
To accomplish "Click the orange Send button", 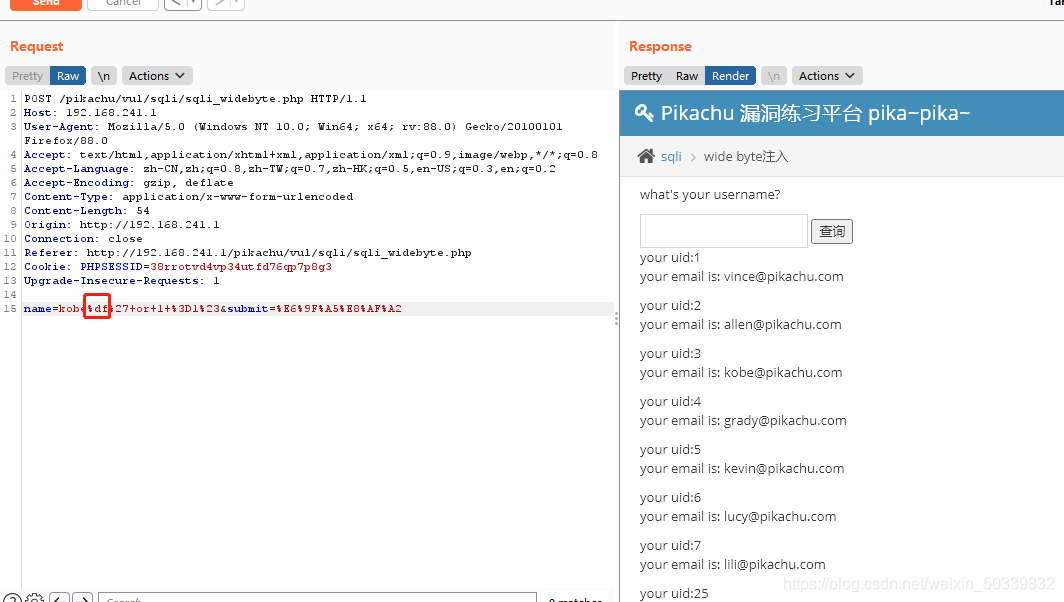I will click(45, 3).
